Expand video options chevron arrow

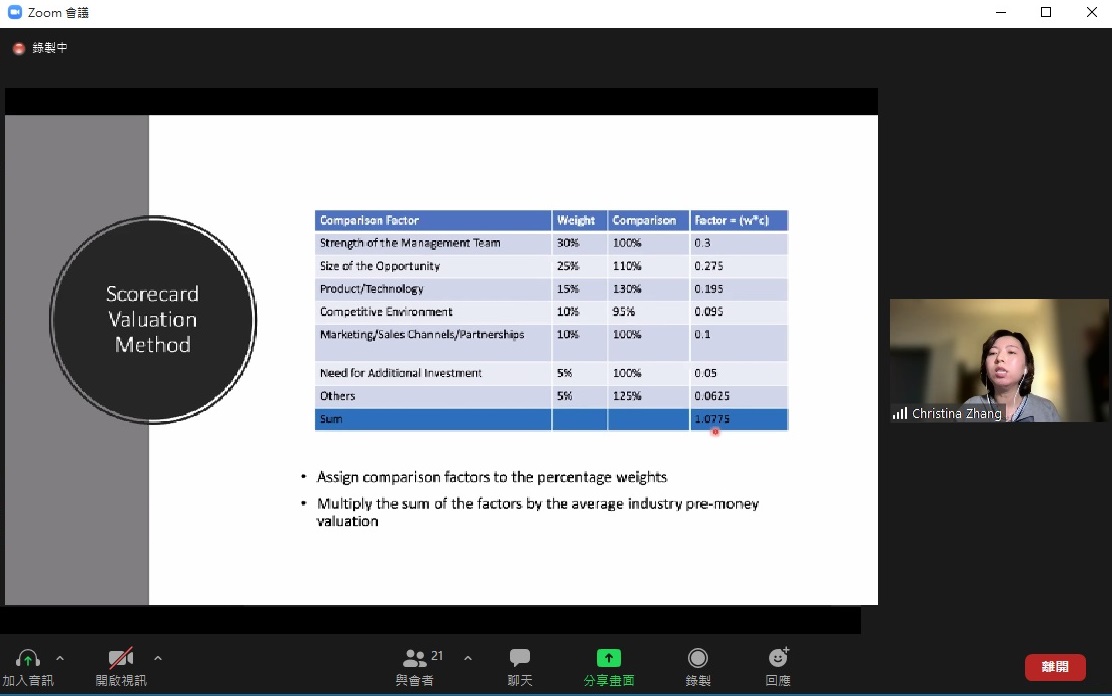click(158, 658)
